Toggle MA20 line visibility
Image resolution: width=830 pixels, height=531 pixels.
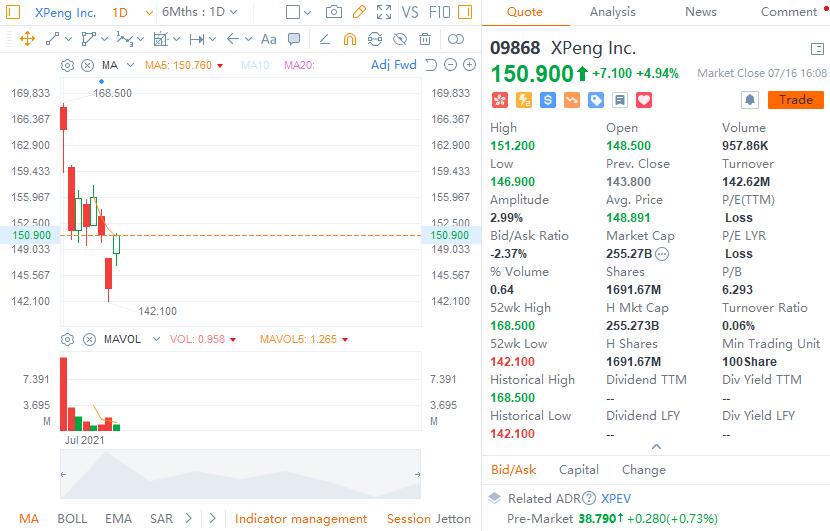pyautogui.click(x=299, y=65)
